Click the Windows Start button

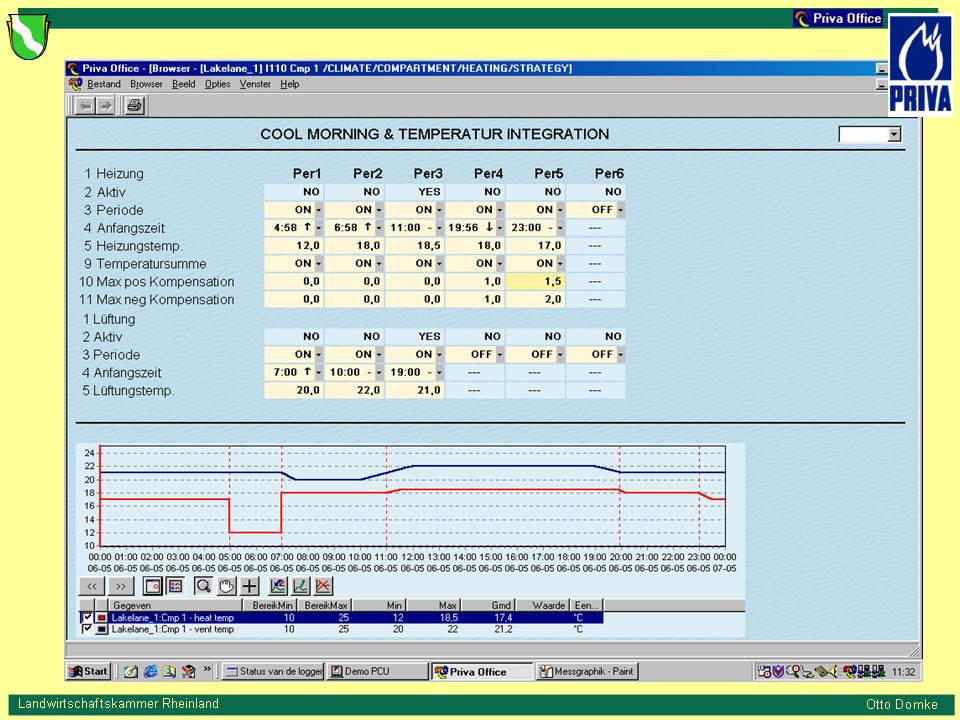88,671
